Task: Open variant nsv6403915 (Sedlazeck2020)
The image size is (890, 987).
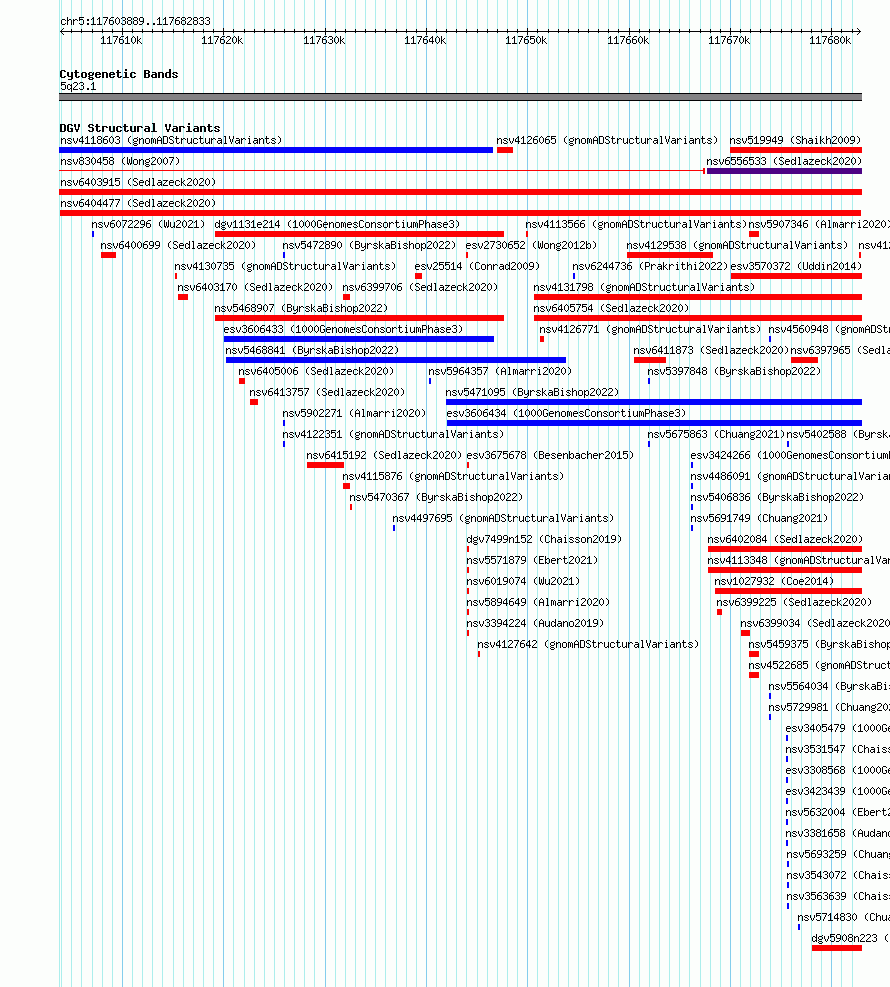Action: (x=138, y=183)
